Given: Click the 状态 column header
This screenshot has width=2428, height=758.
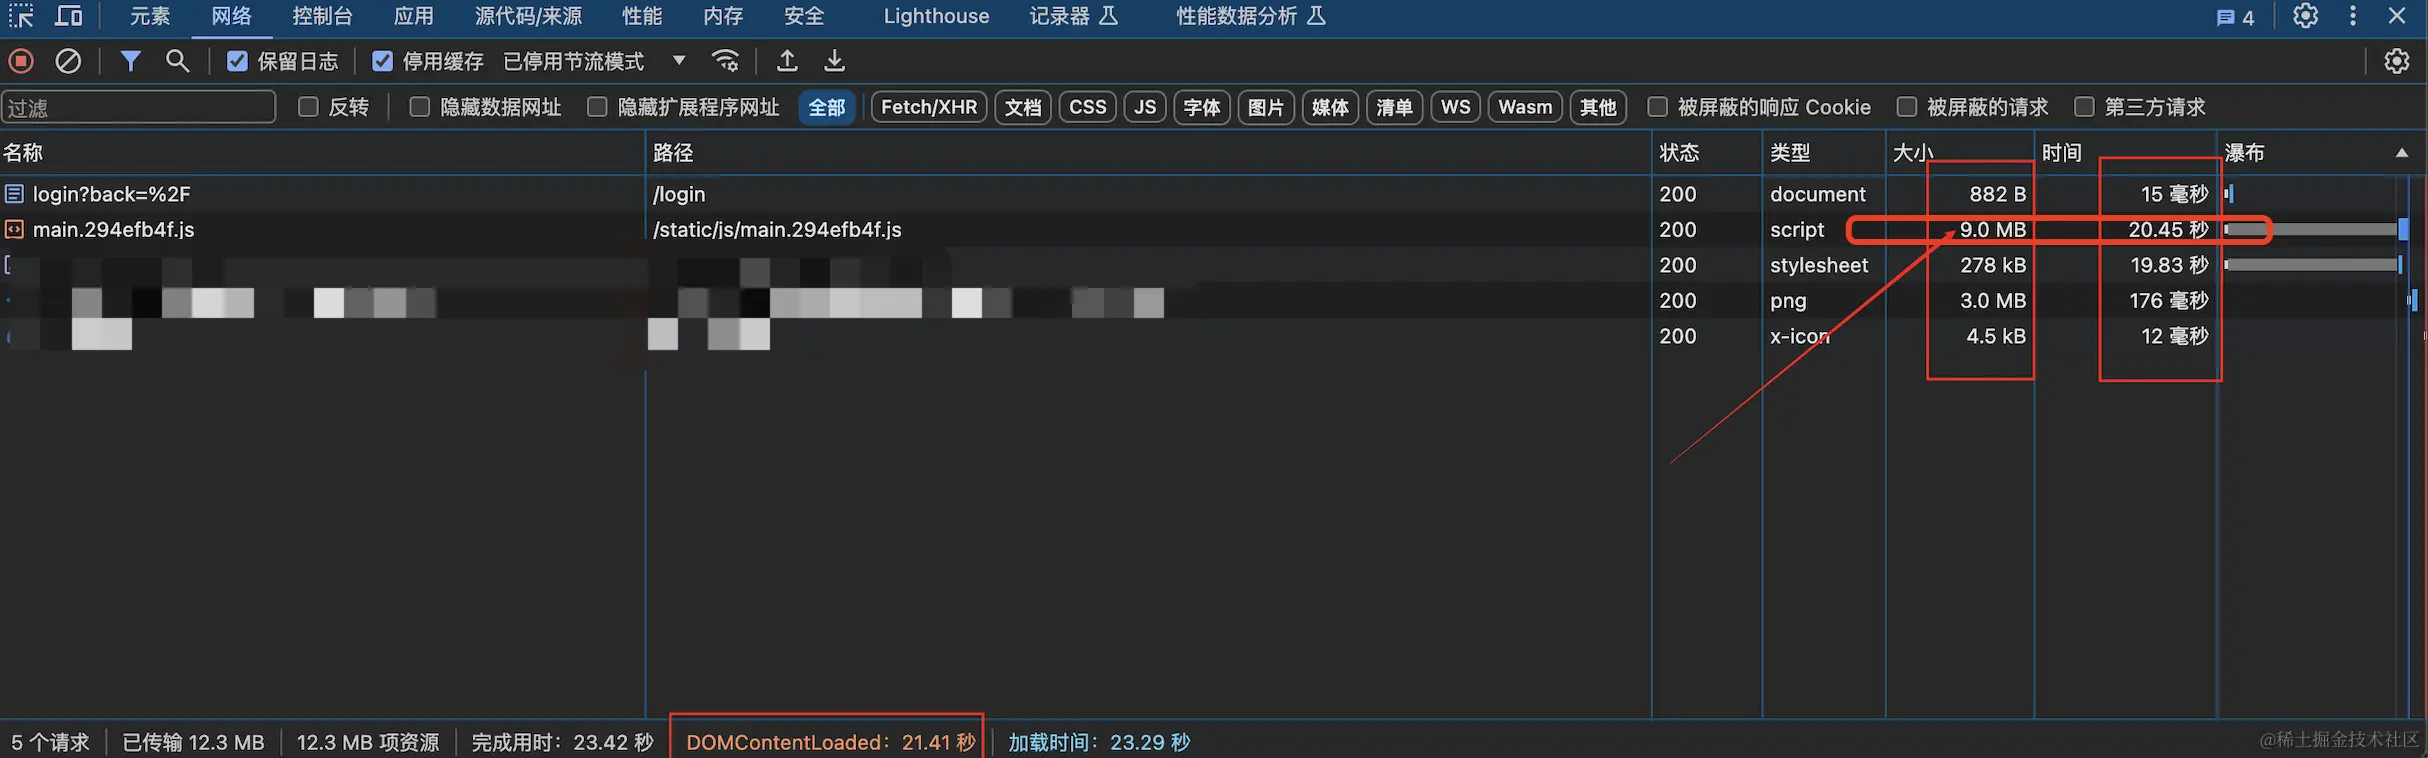Looking at the screenshot, I should pos(1707,153).
